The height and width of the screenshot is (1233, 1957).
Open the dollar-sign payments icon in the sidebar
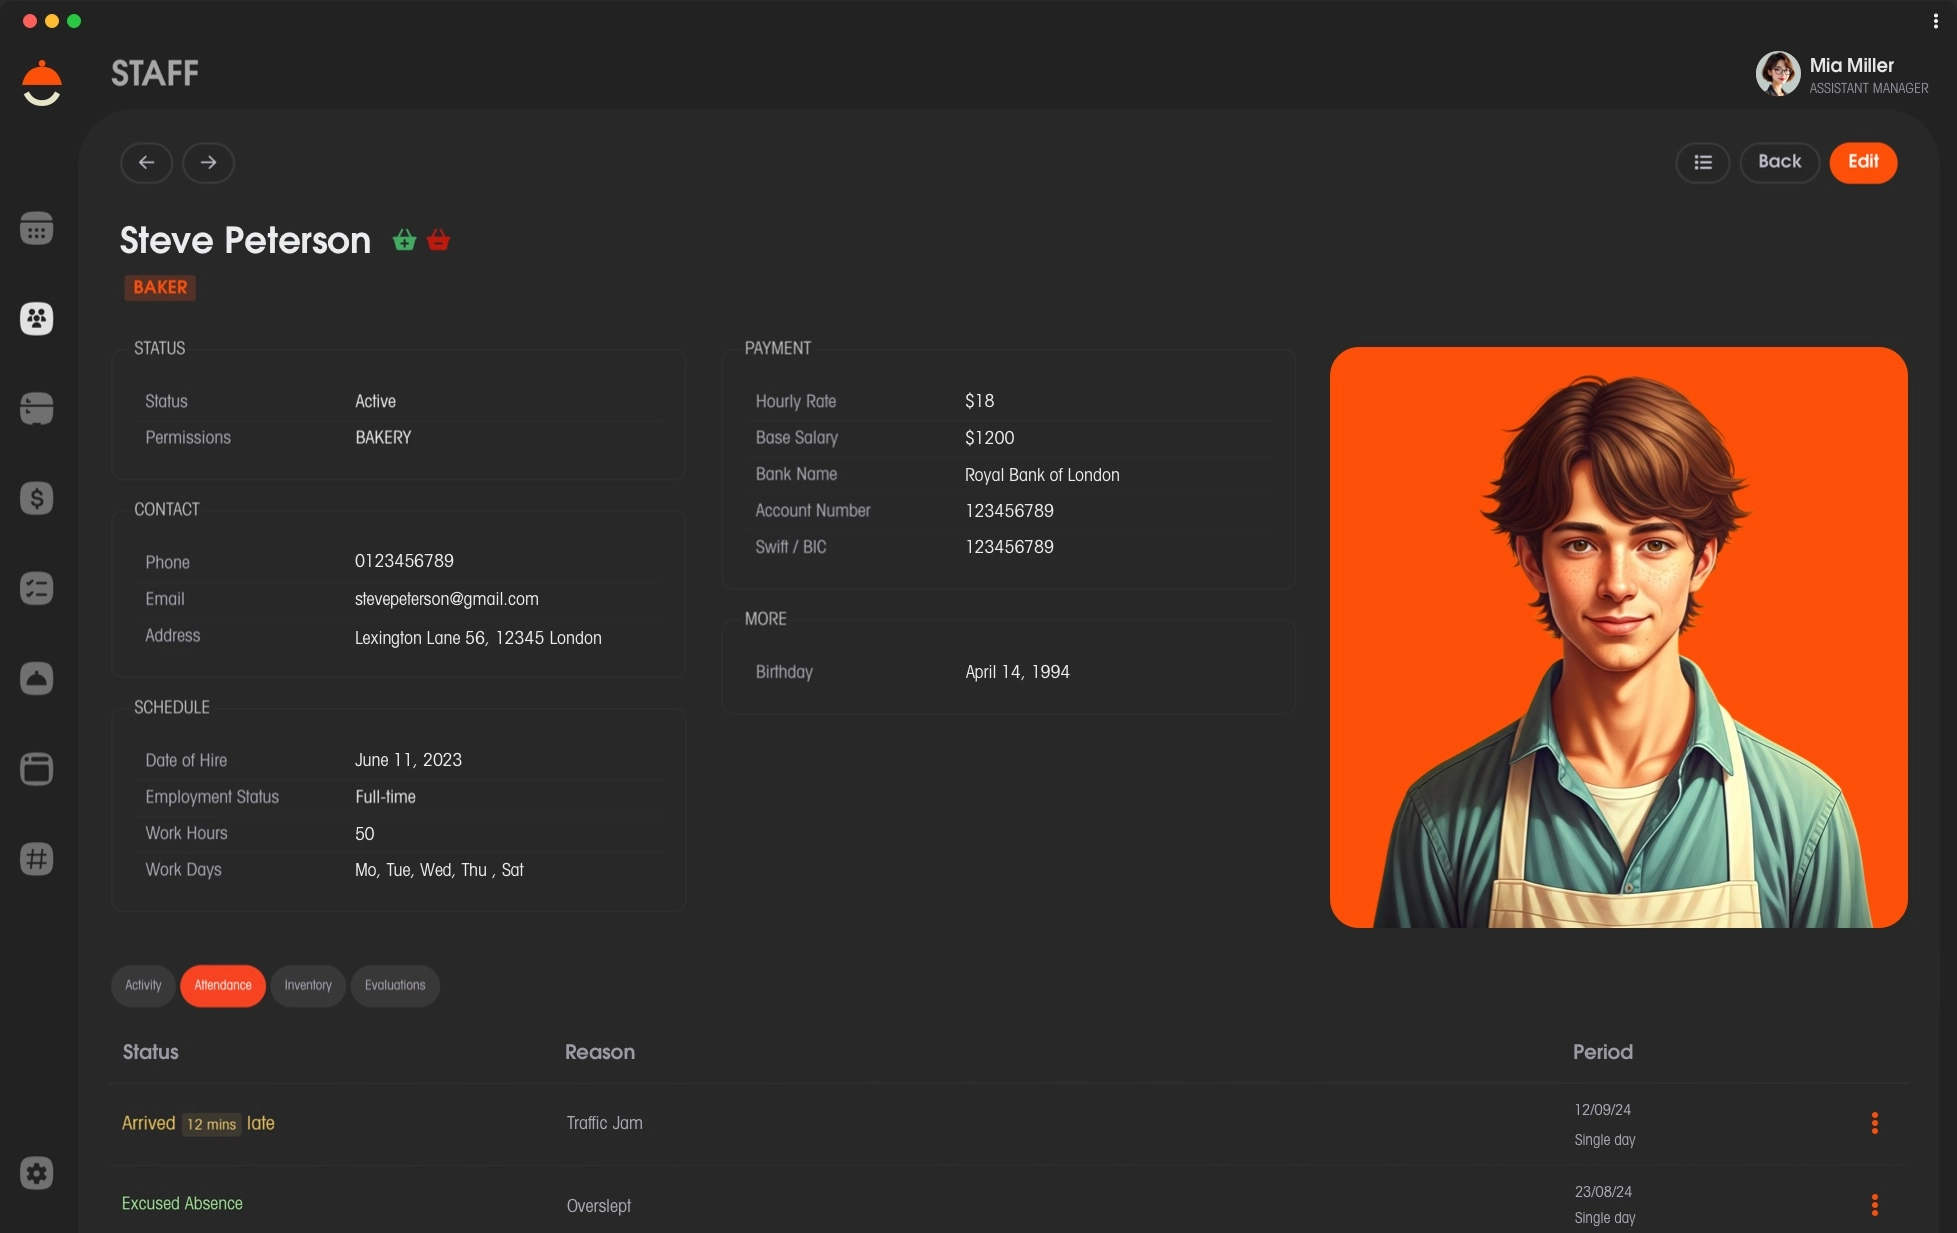coord(37,498)
